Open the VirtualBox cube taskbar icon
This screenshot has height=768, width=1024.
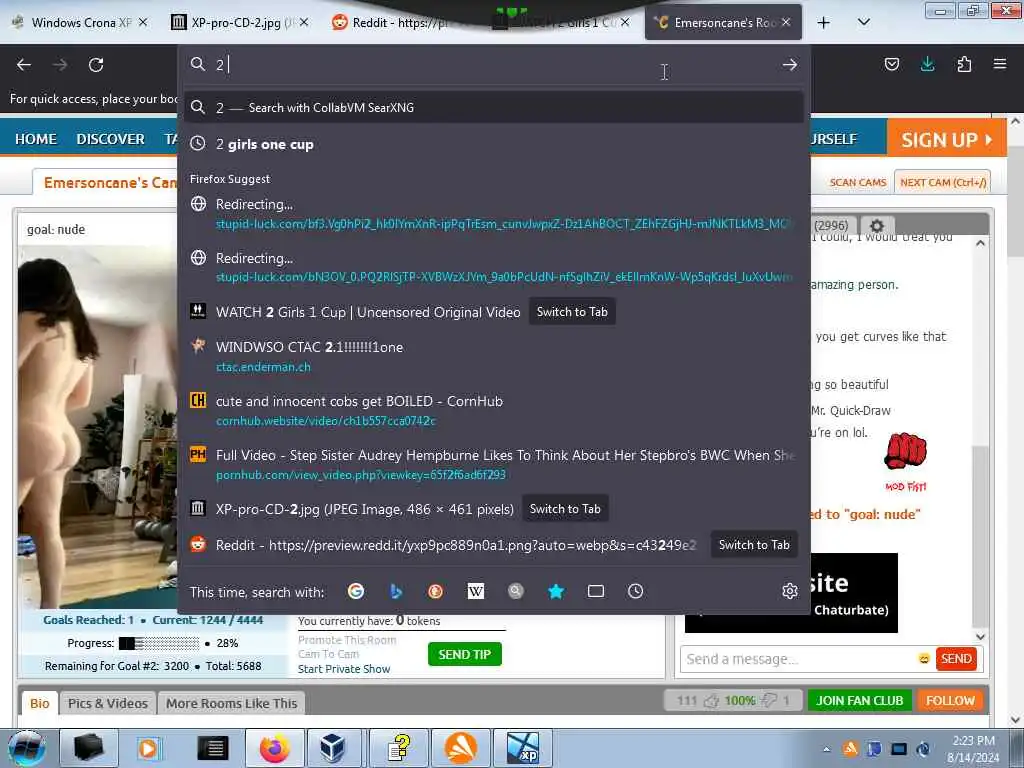[x=332, y=748]
